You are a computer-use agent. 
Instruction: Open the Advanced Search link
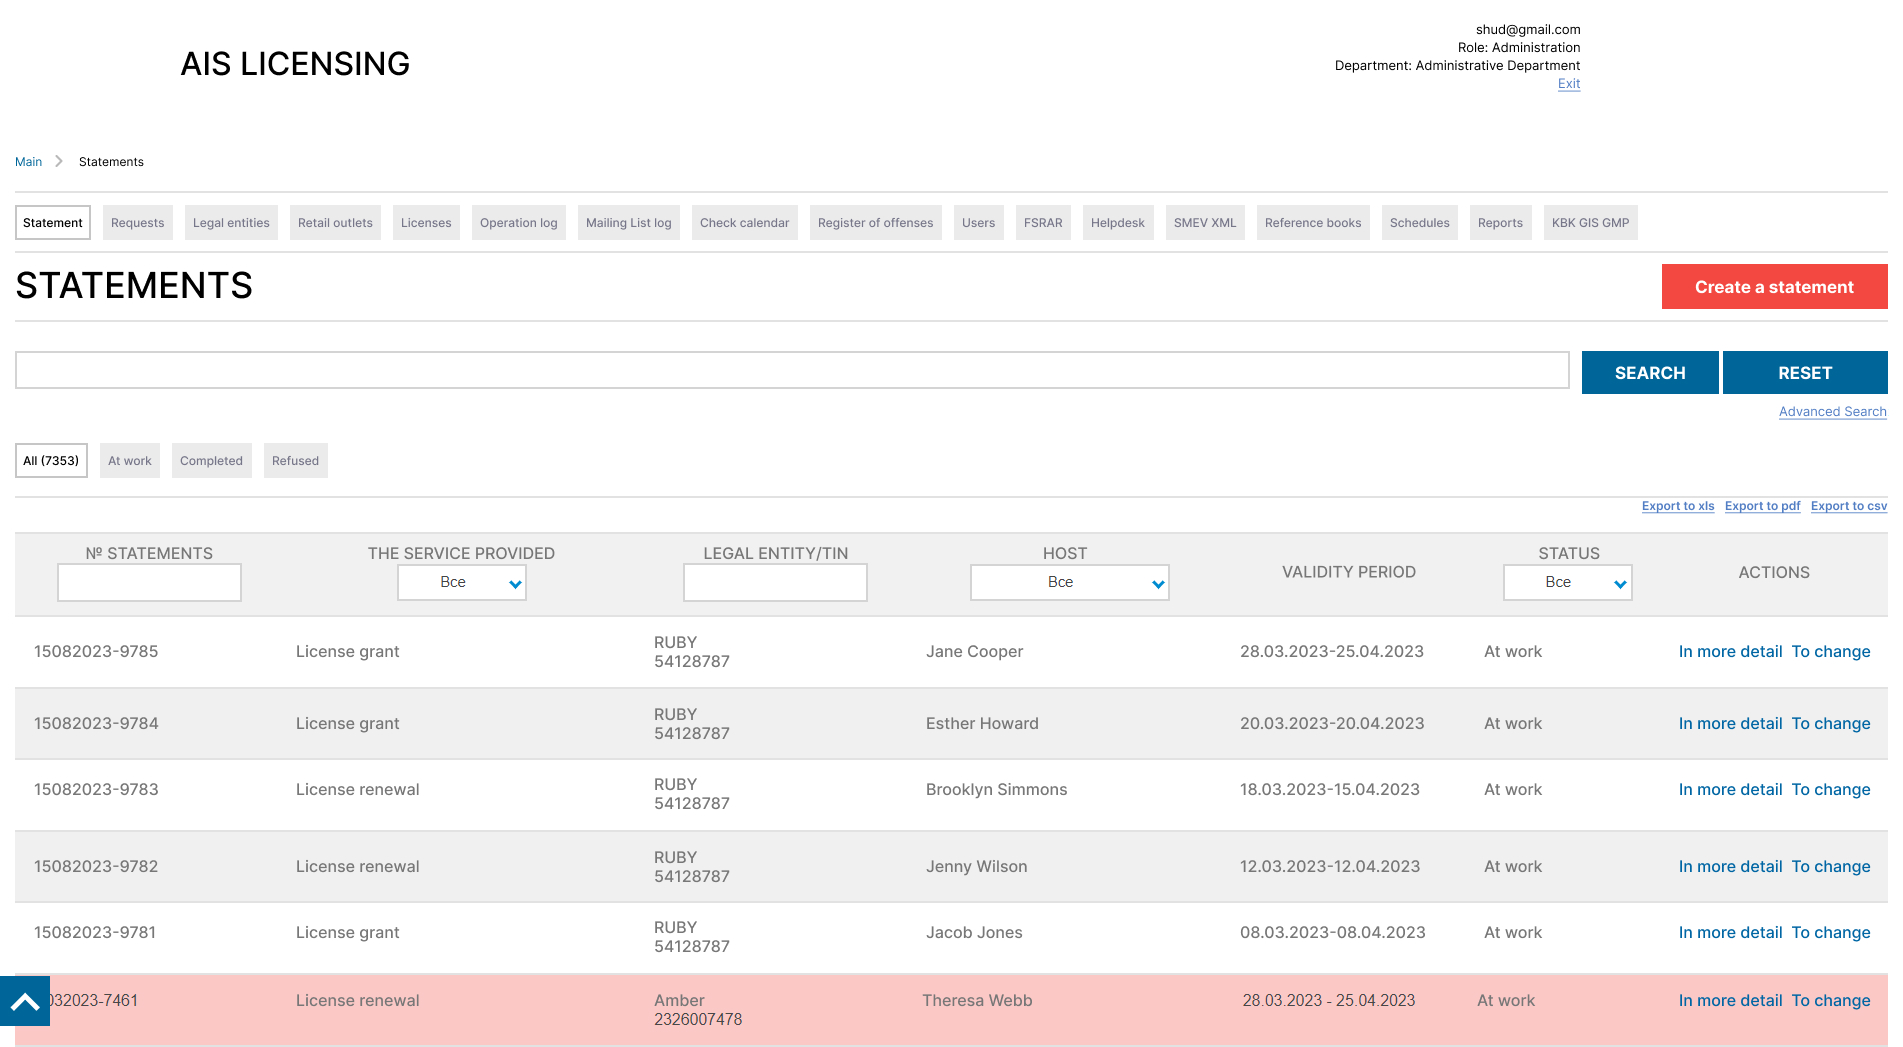(1832, 411)
